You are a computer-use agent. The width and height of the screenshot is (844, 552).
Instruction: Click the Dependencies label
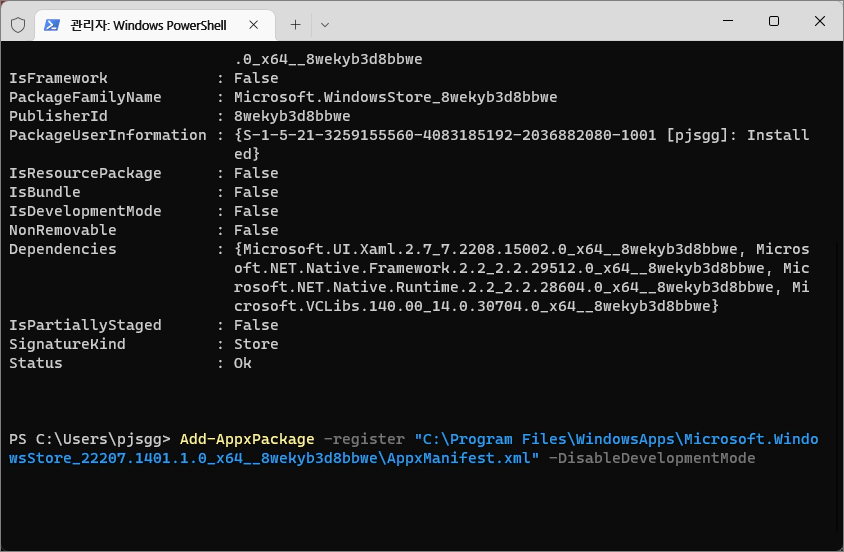tap(62, 249)
